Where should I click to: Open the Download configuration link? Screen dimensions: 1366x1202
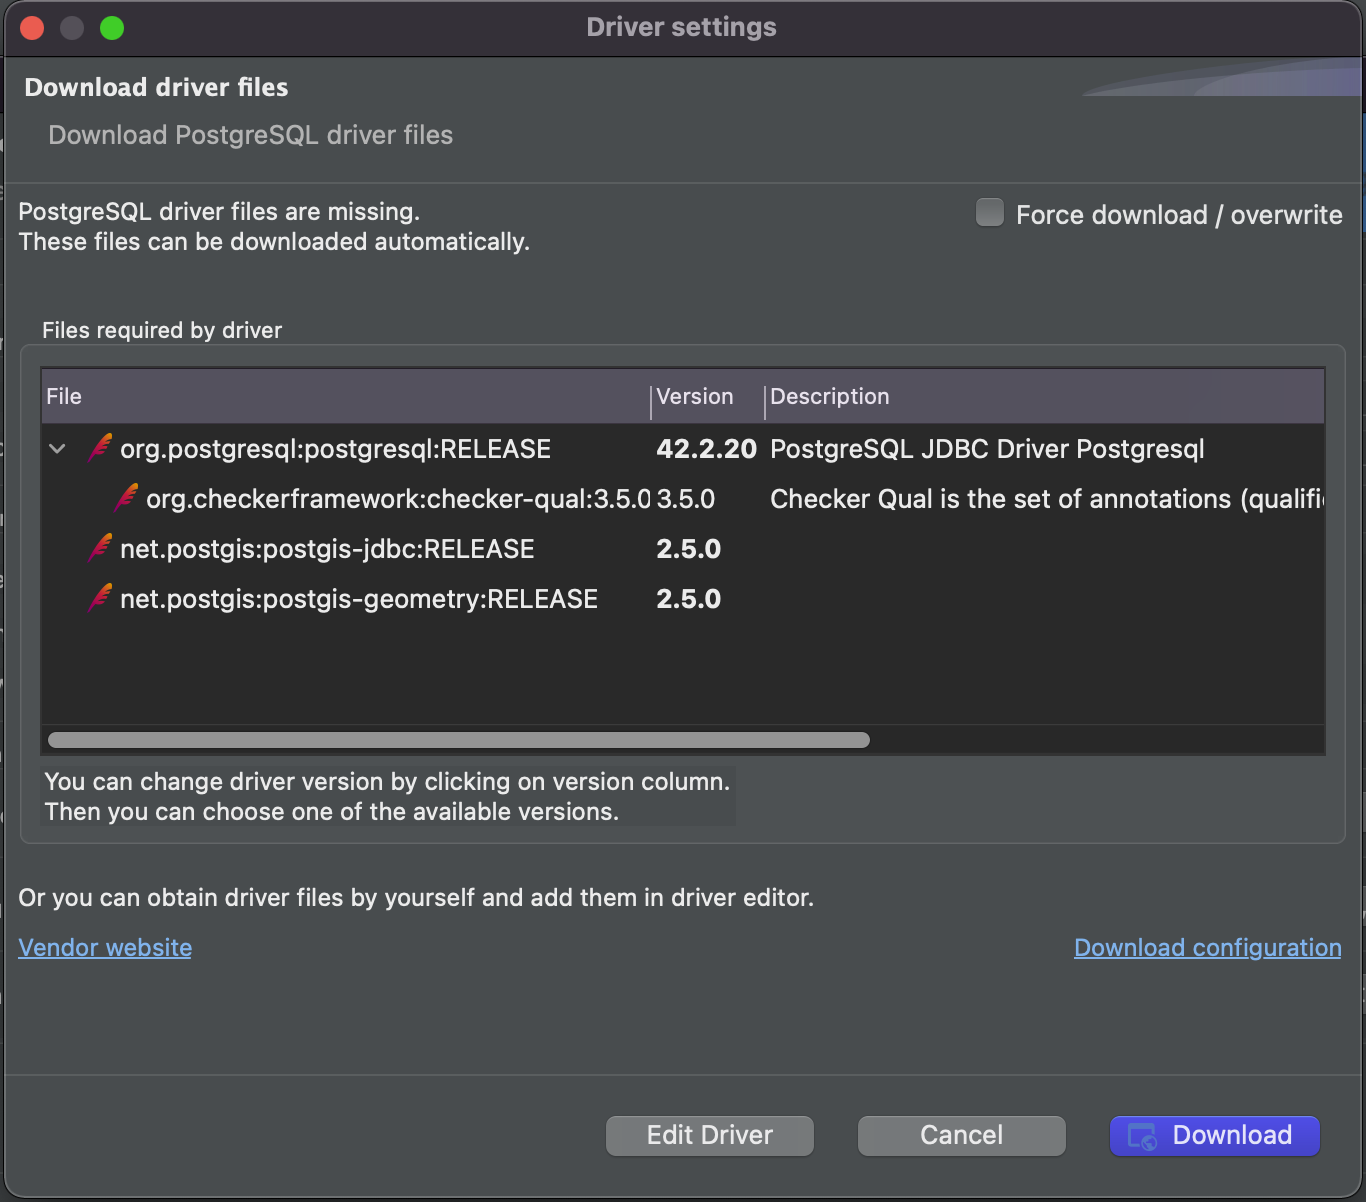1207,948
